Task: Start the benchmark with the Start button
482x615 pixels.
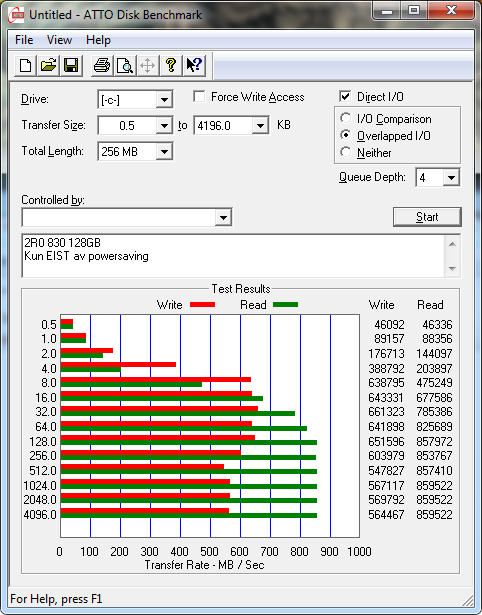Action: 427,217
